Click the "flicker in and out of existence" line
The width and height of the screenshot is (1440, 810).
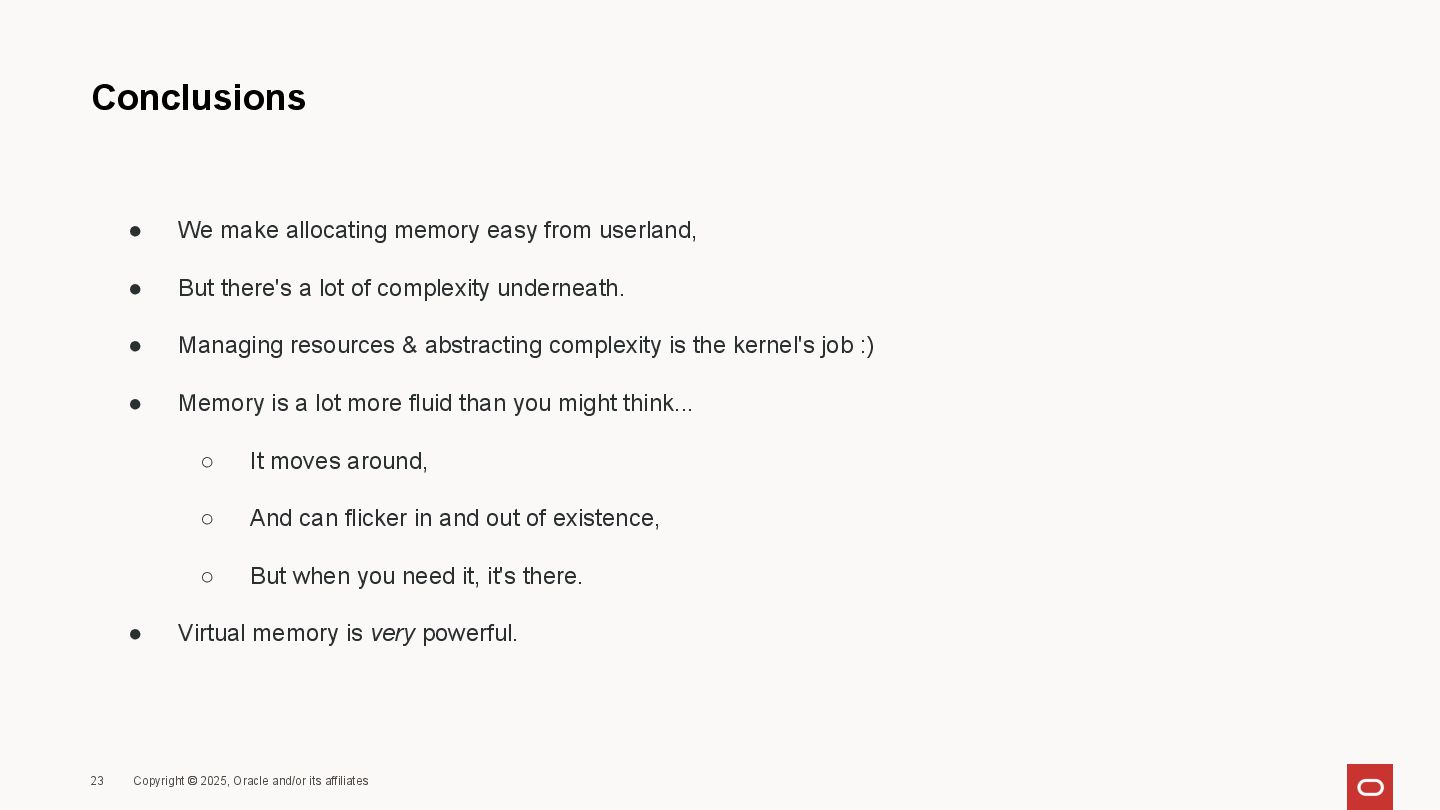[454, 518]
